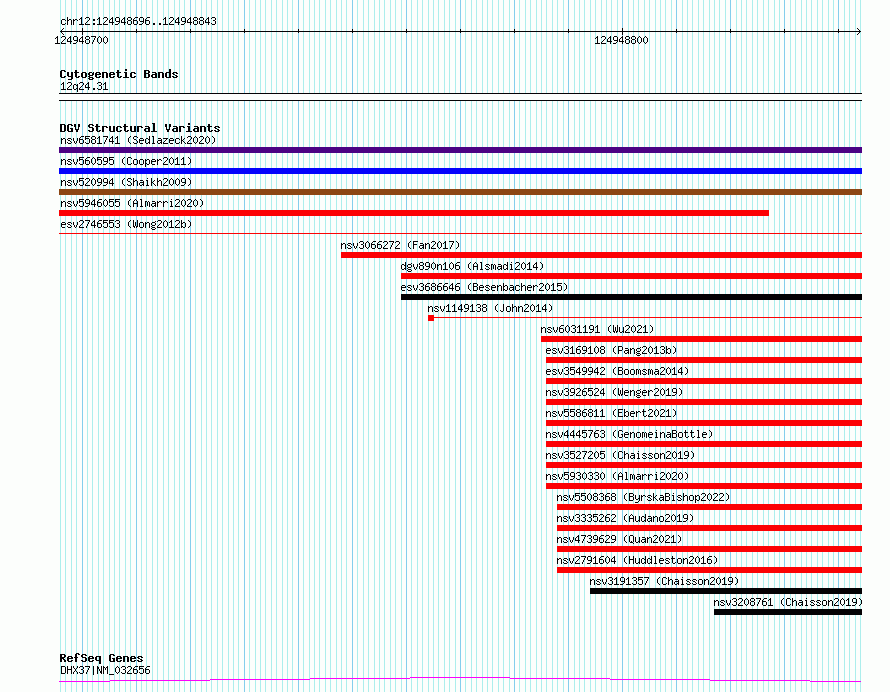The width and height of the screenshot is (890, 692).
Task: Open esv3686646 (Besenbacher2015) label
Action: click(x=484, y=287)
